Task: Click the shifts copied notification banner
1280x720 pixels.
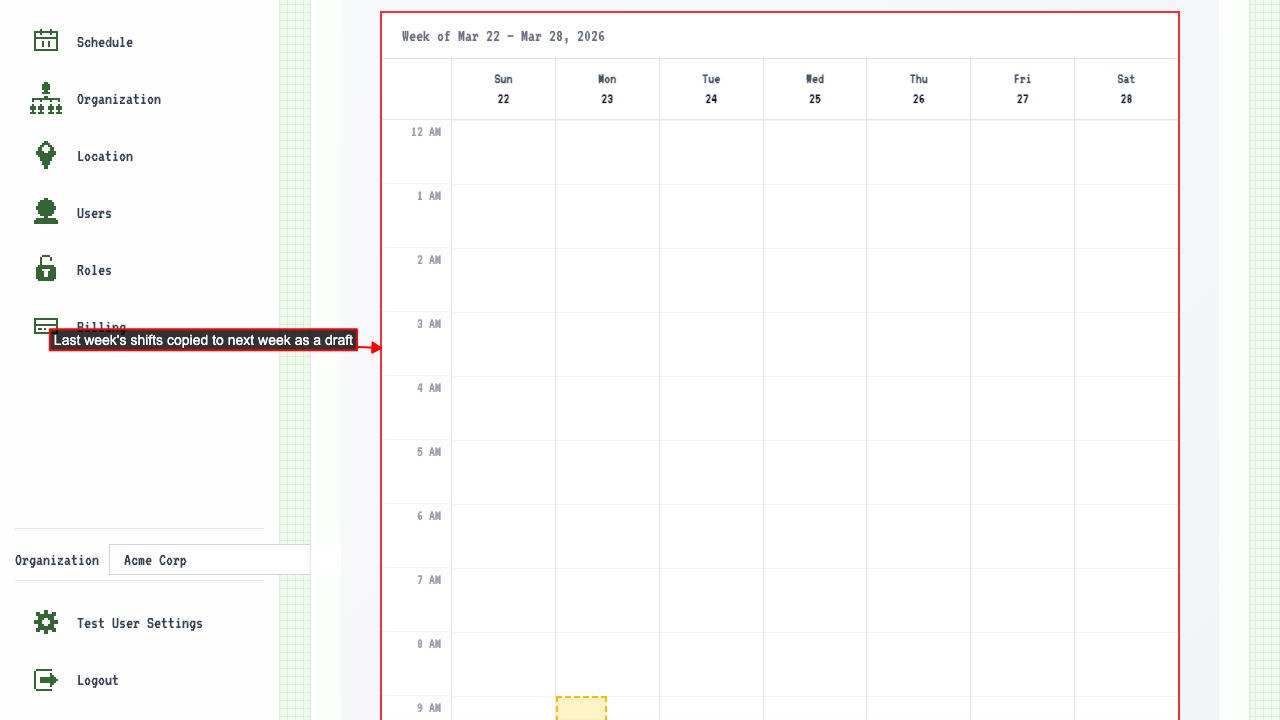Action: [x=203, y=340]
